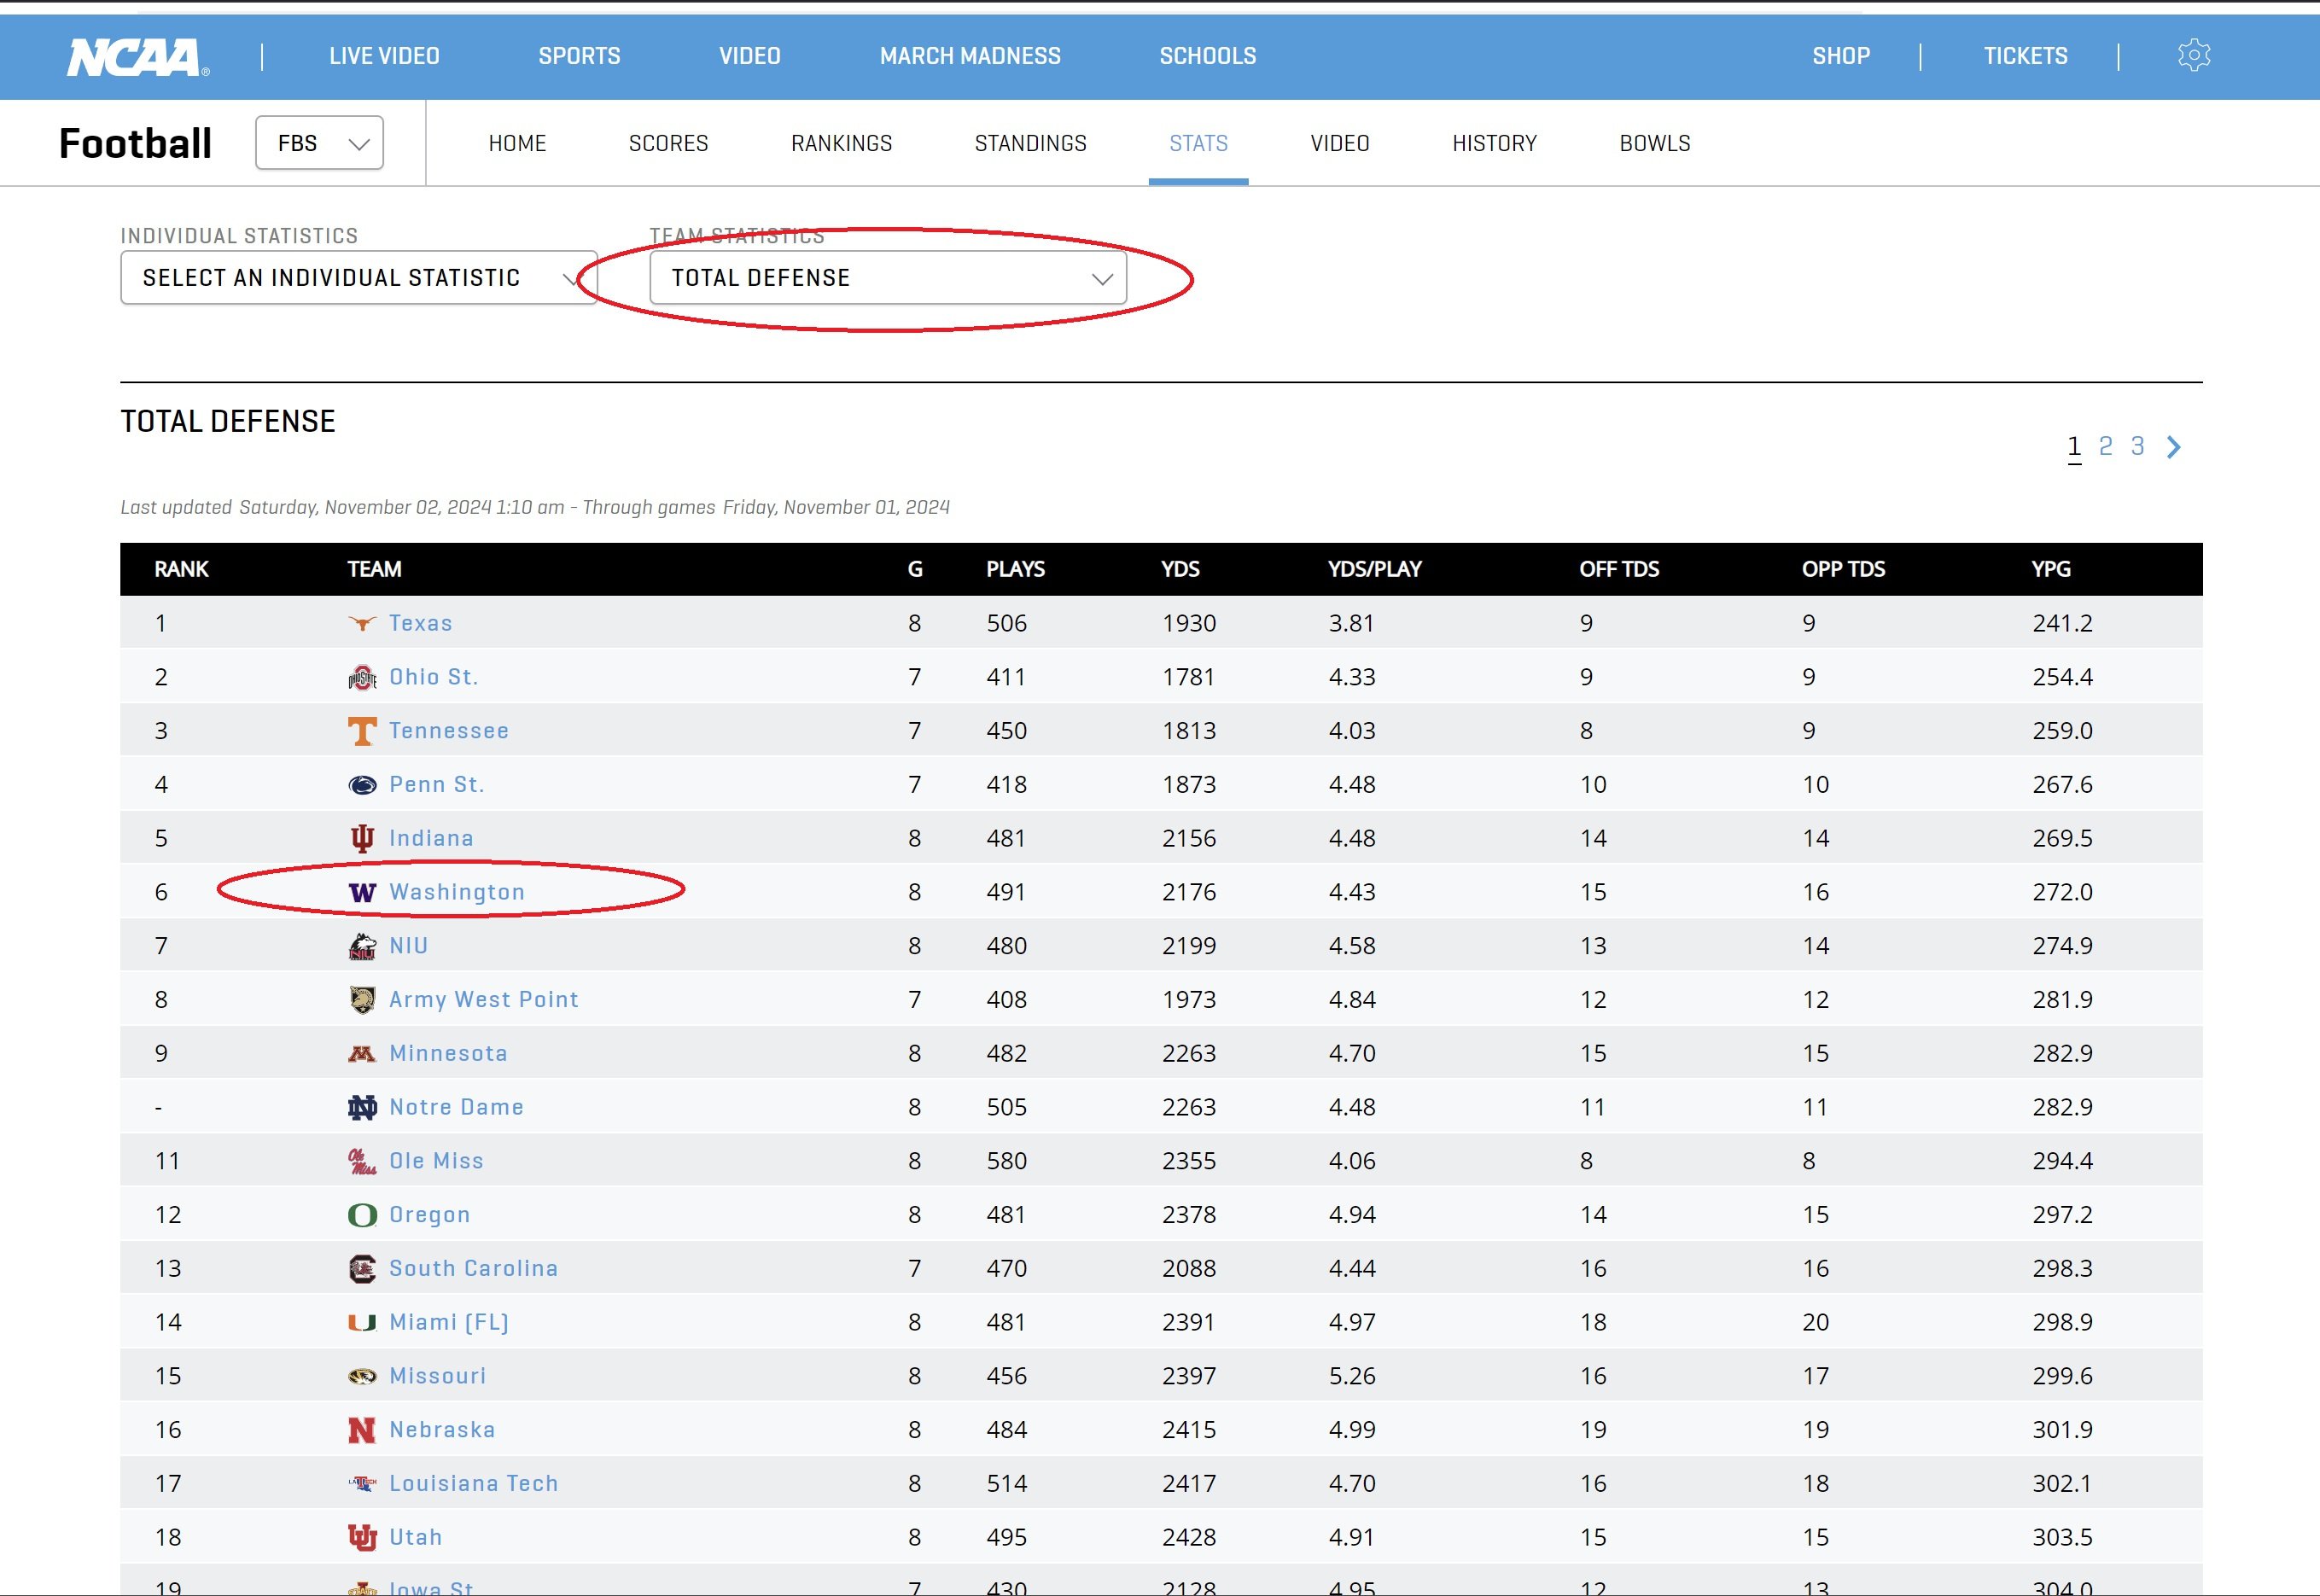Click the Tickets link
The image size is (2320, 1596).
click(2025, 56)
